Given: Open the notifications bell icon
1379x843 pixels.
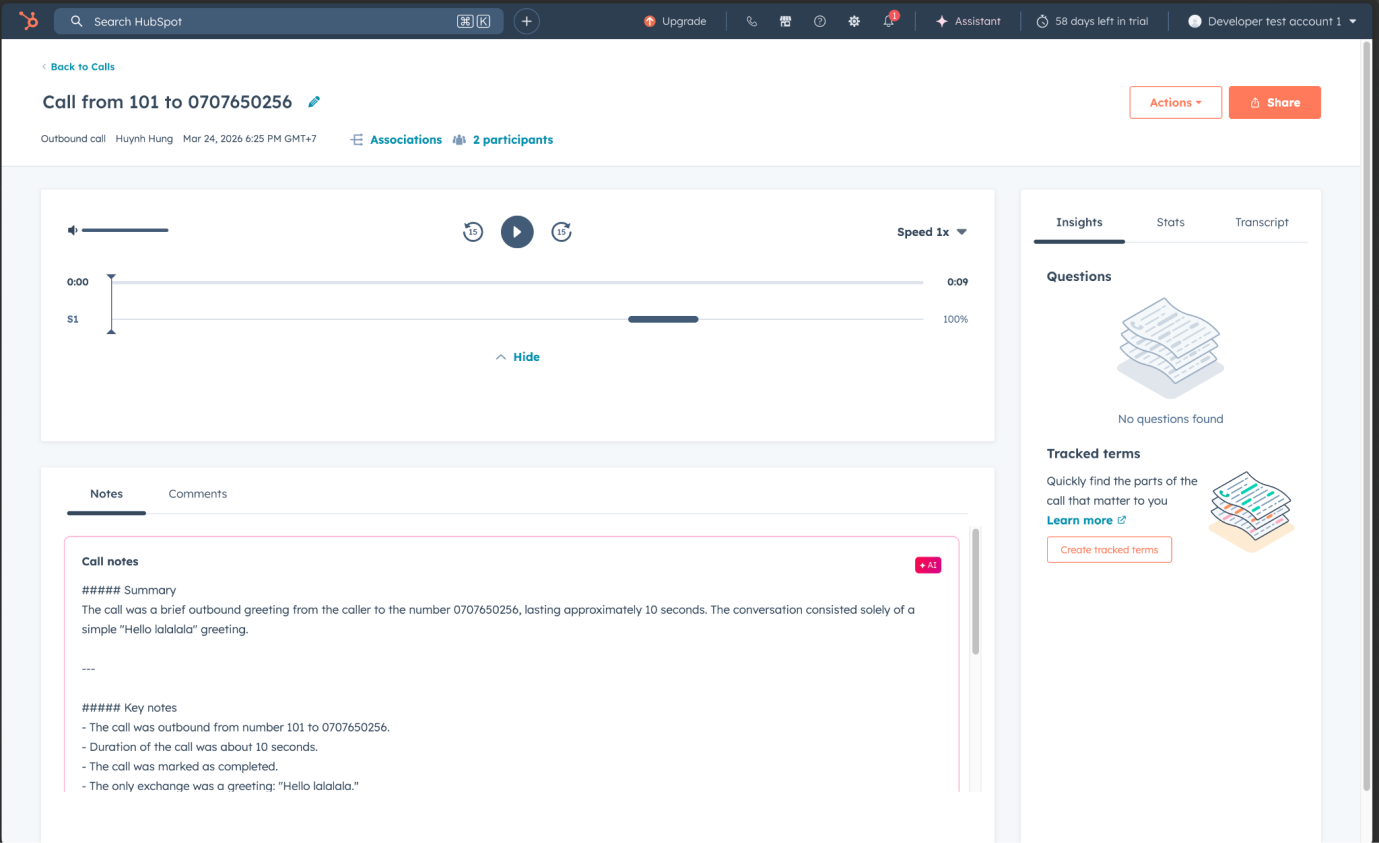Looking at the screenshot, I should (x=889, y=21).
